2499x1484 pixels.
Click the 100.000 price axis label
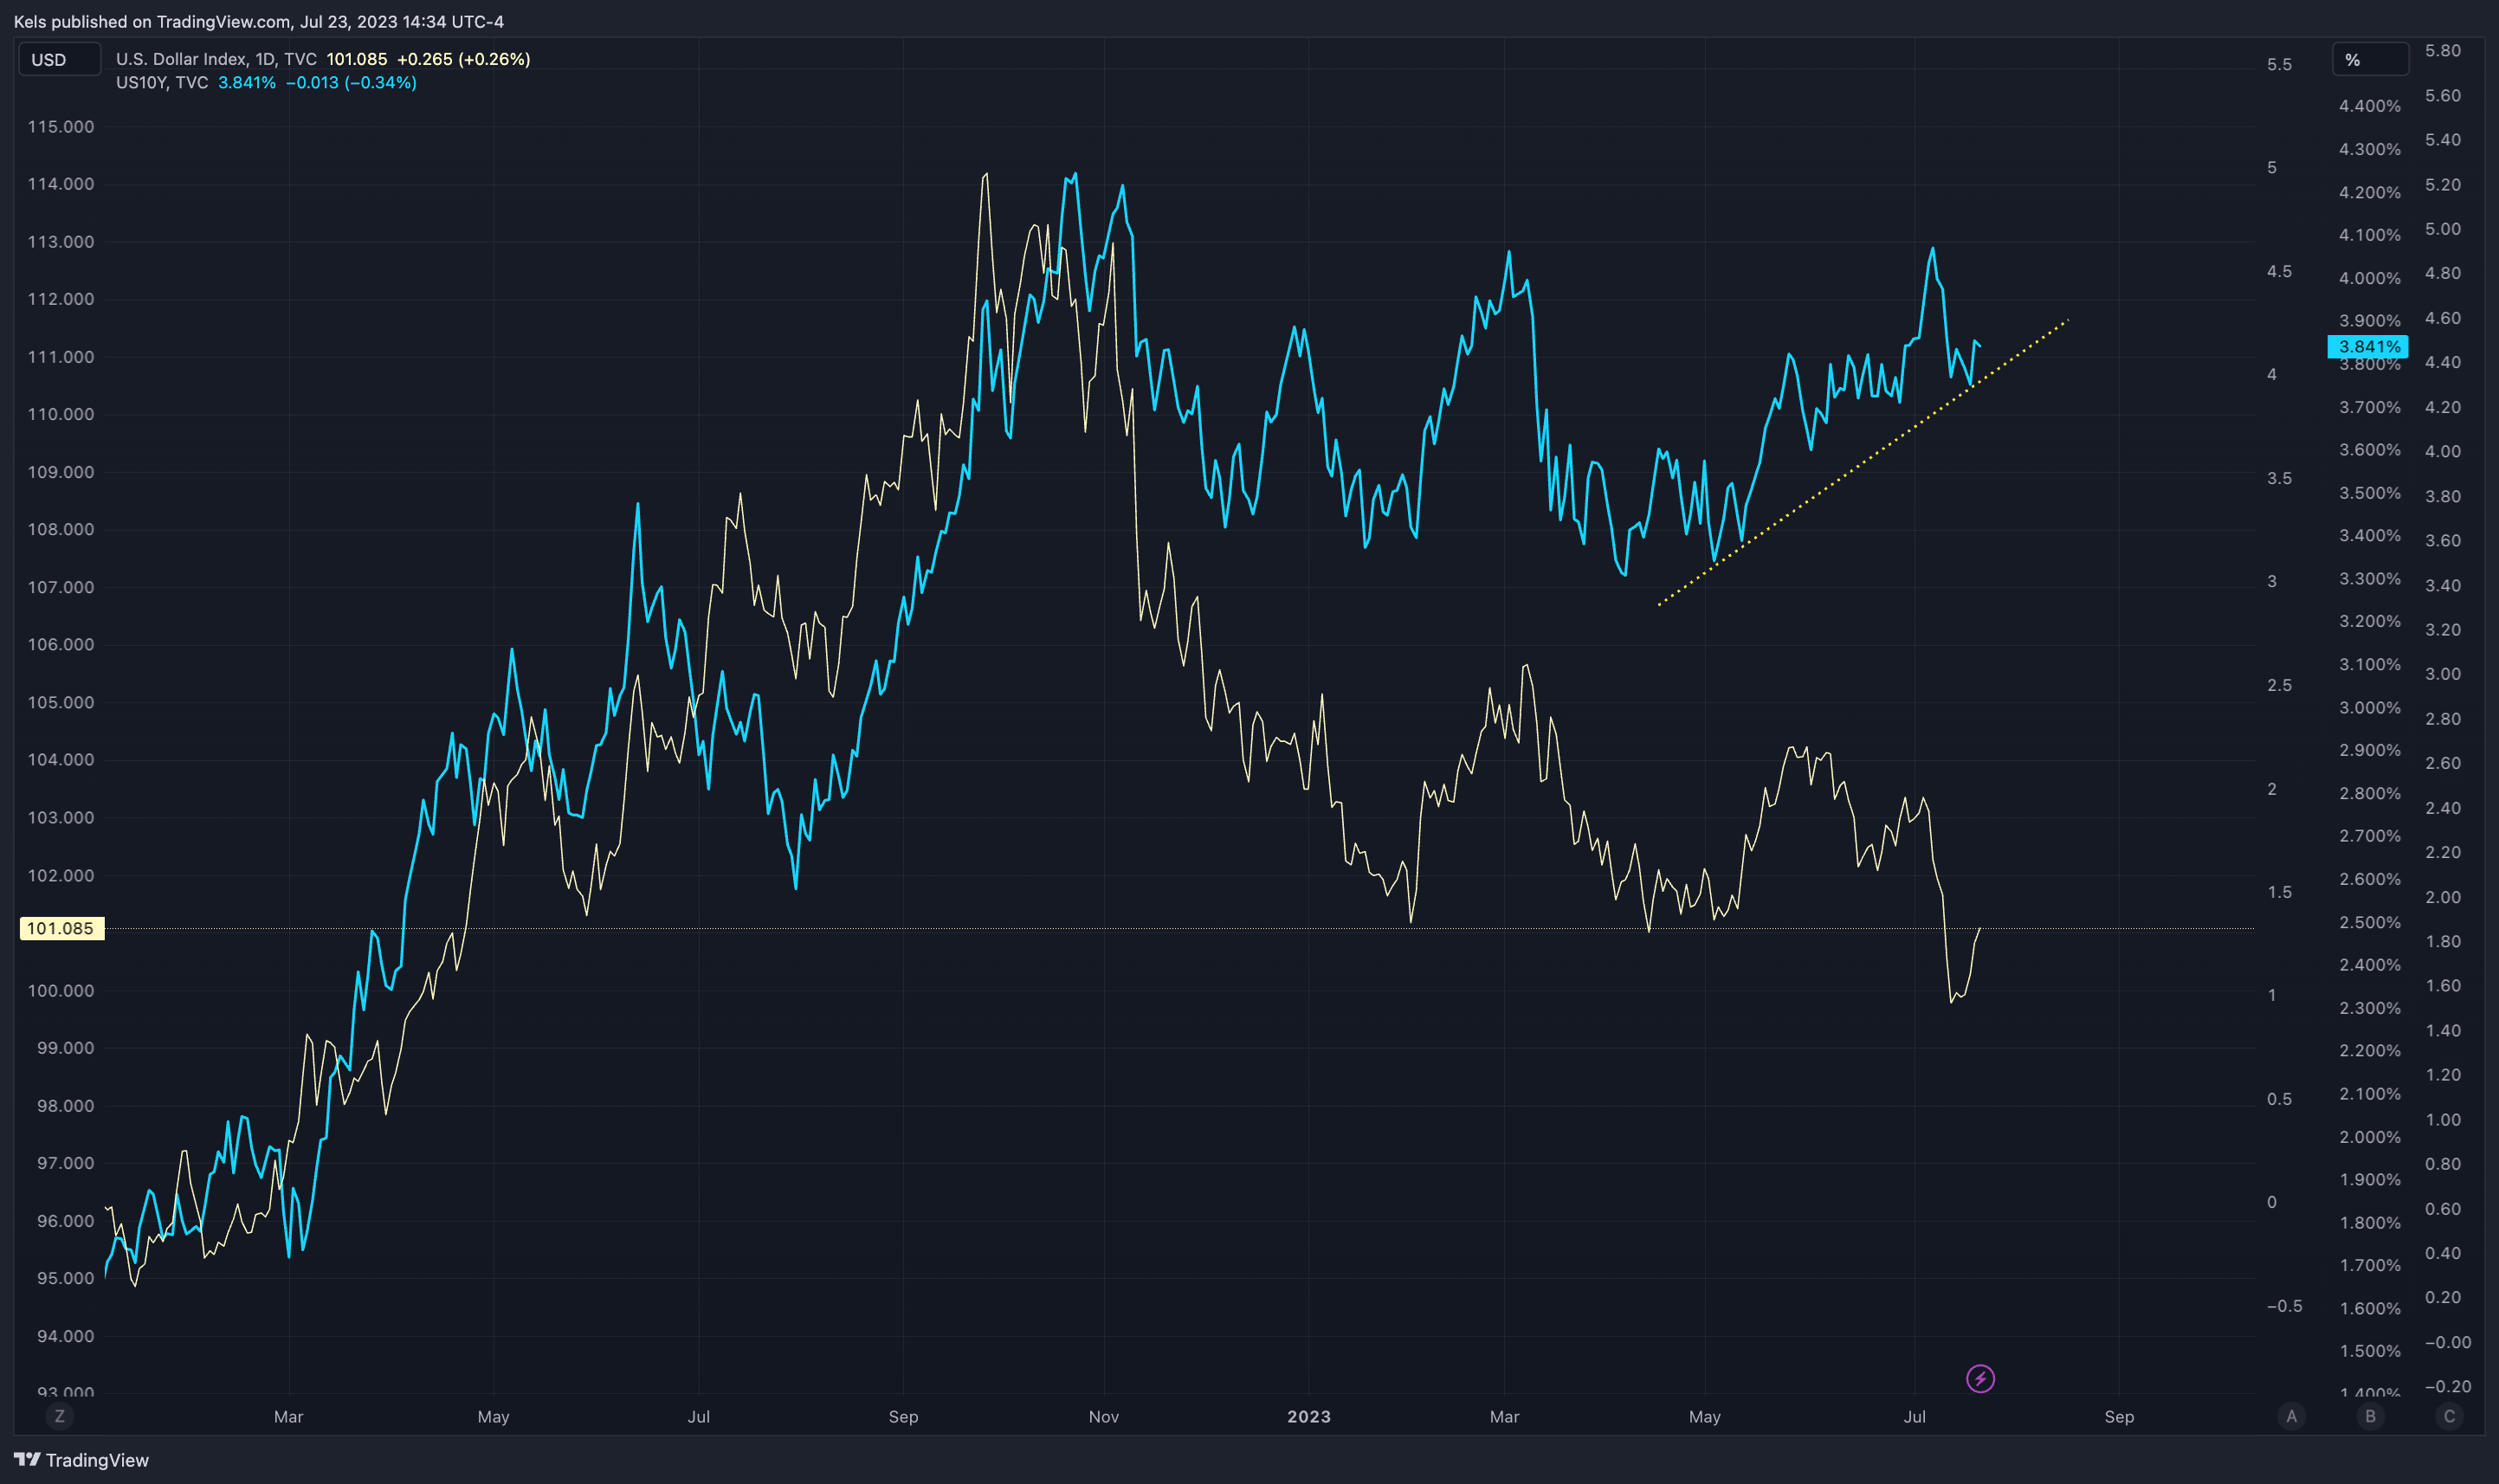(x=61, y=990)
